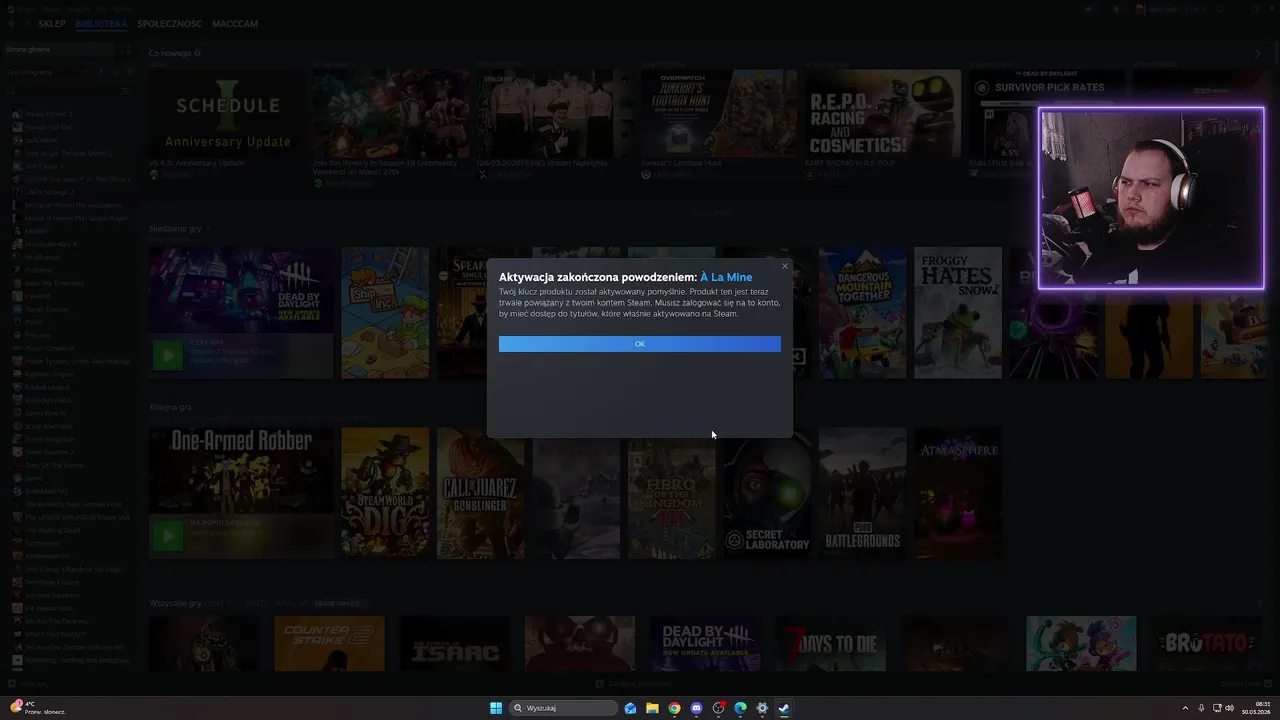Navigate back with the back arrow
This screenshot has width=1280, height=720.
pyautogui.click(x=11, y=23)
